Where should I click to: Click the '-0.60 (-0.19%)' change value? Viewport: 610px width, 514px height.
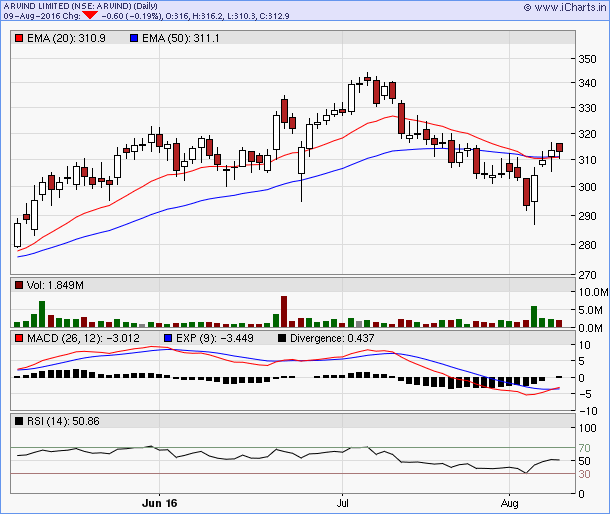[x=131, y=16]
